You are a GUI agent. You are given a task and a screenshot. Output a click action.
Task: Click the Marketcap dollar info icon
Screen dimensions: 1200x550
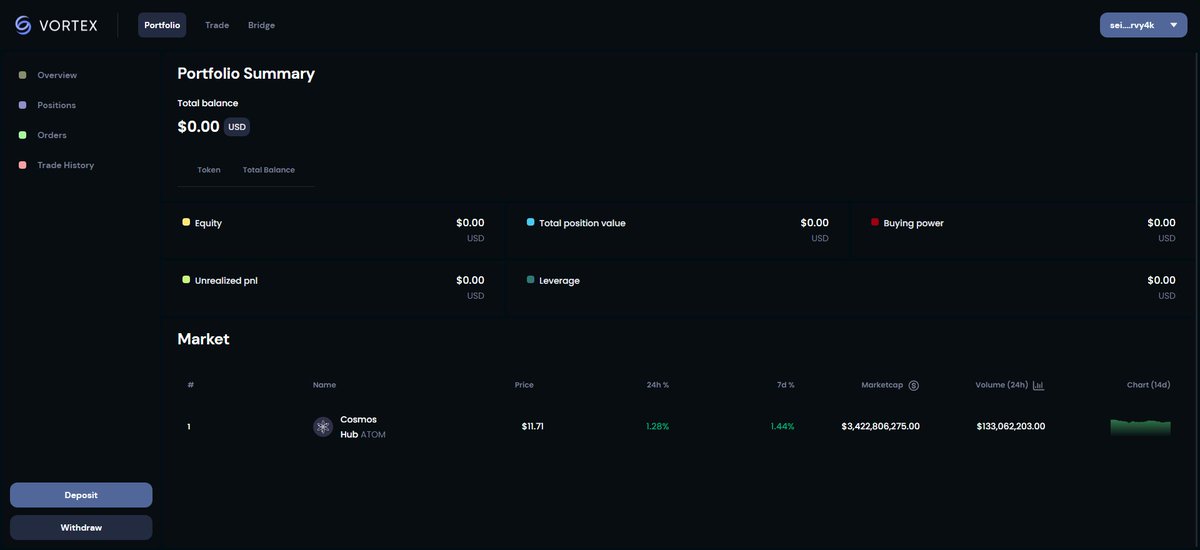click(x=913, y=385)
